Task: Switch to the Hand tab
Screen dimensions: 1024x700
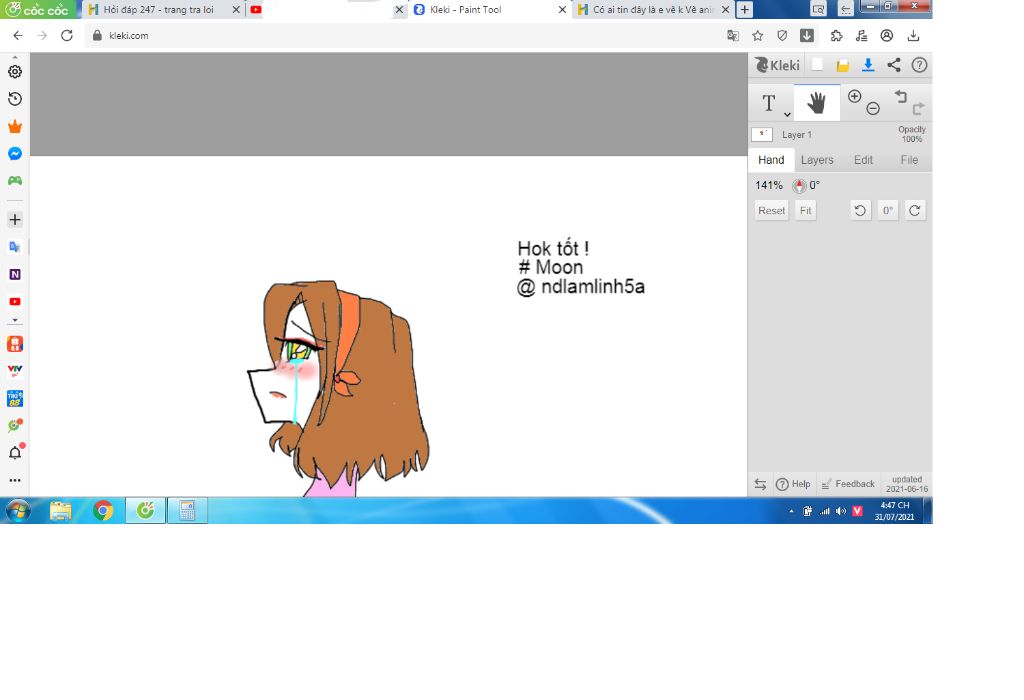Action: click(x=771, y=160)
